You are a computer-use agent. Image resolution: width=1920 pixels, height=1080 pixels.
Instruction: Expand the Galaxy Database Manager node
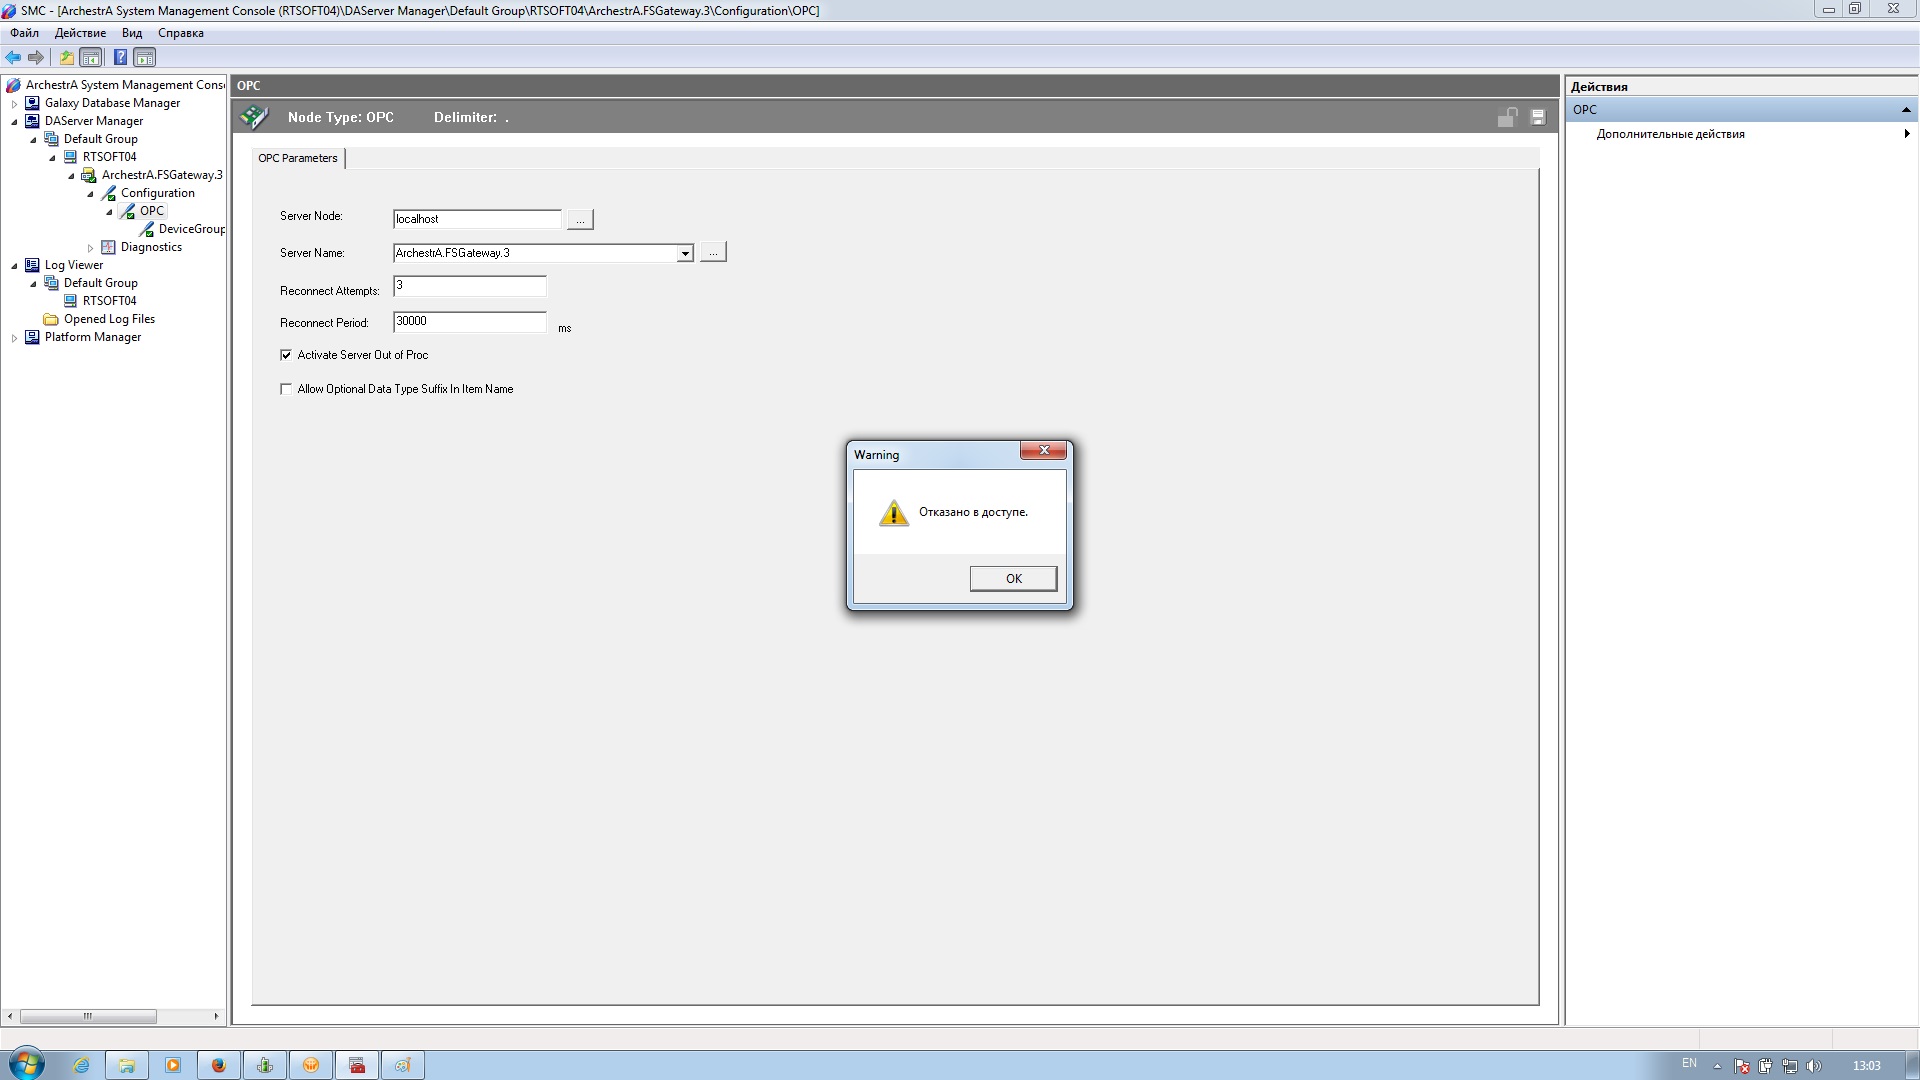tap(14, 103)
